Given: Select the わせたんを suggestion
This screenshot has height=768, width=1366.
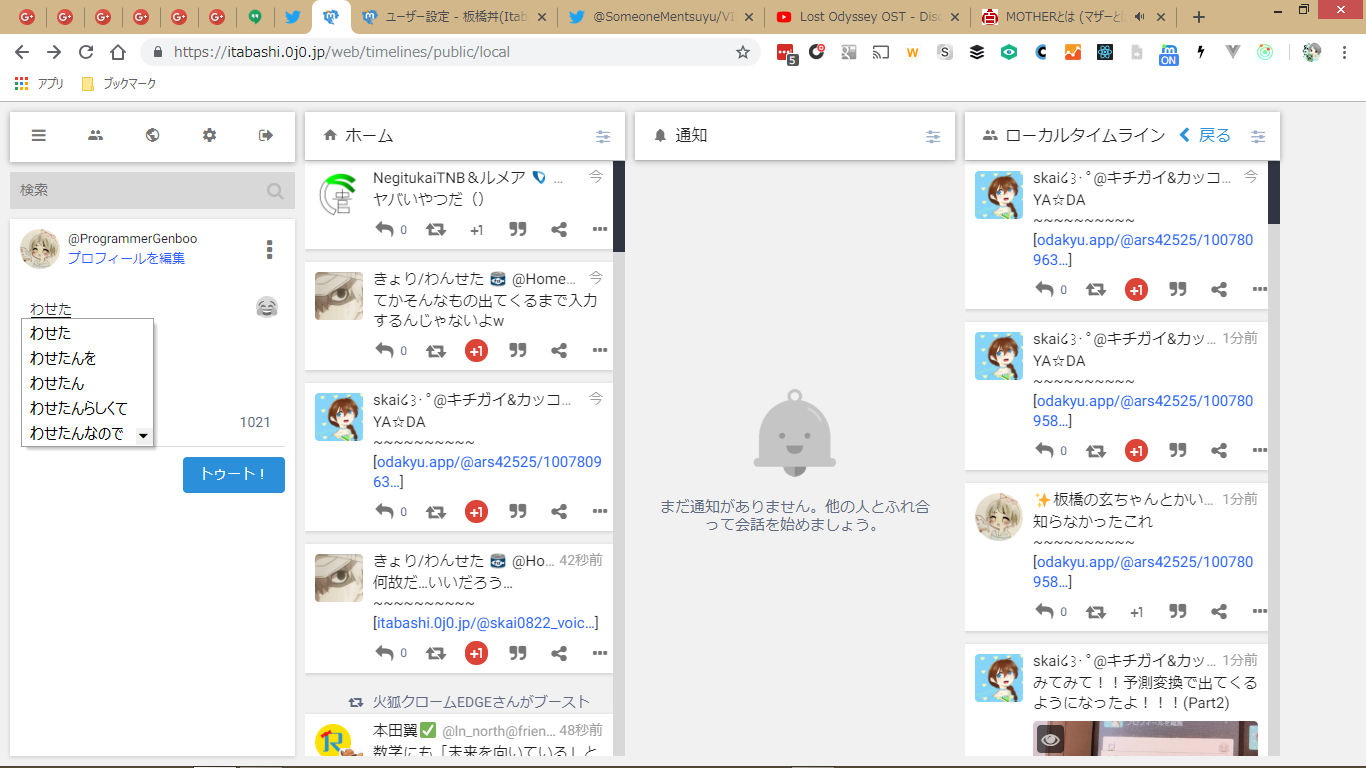Looking at the screenshot, I should click(x=63, y=358).
